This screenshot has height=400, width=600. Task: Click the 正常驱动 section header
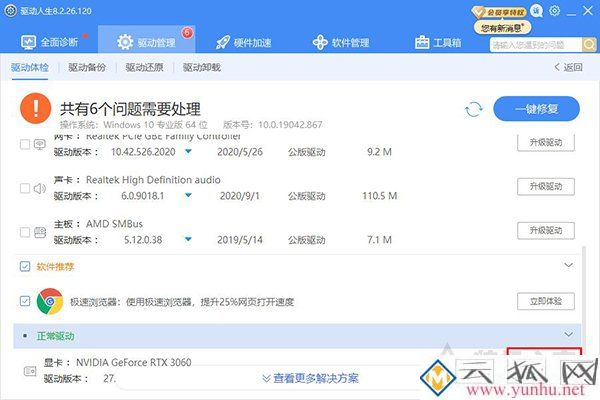pyautogui.click(x=297, y=336)
